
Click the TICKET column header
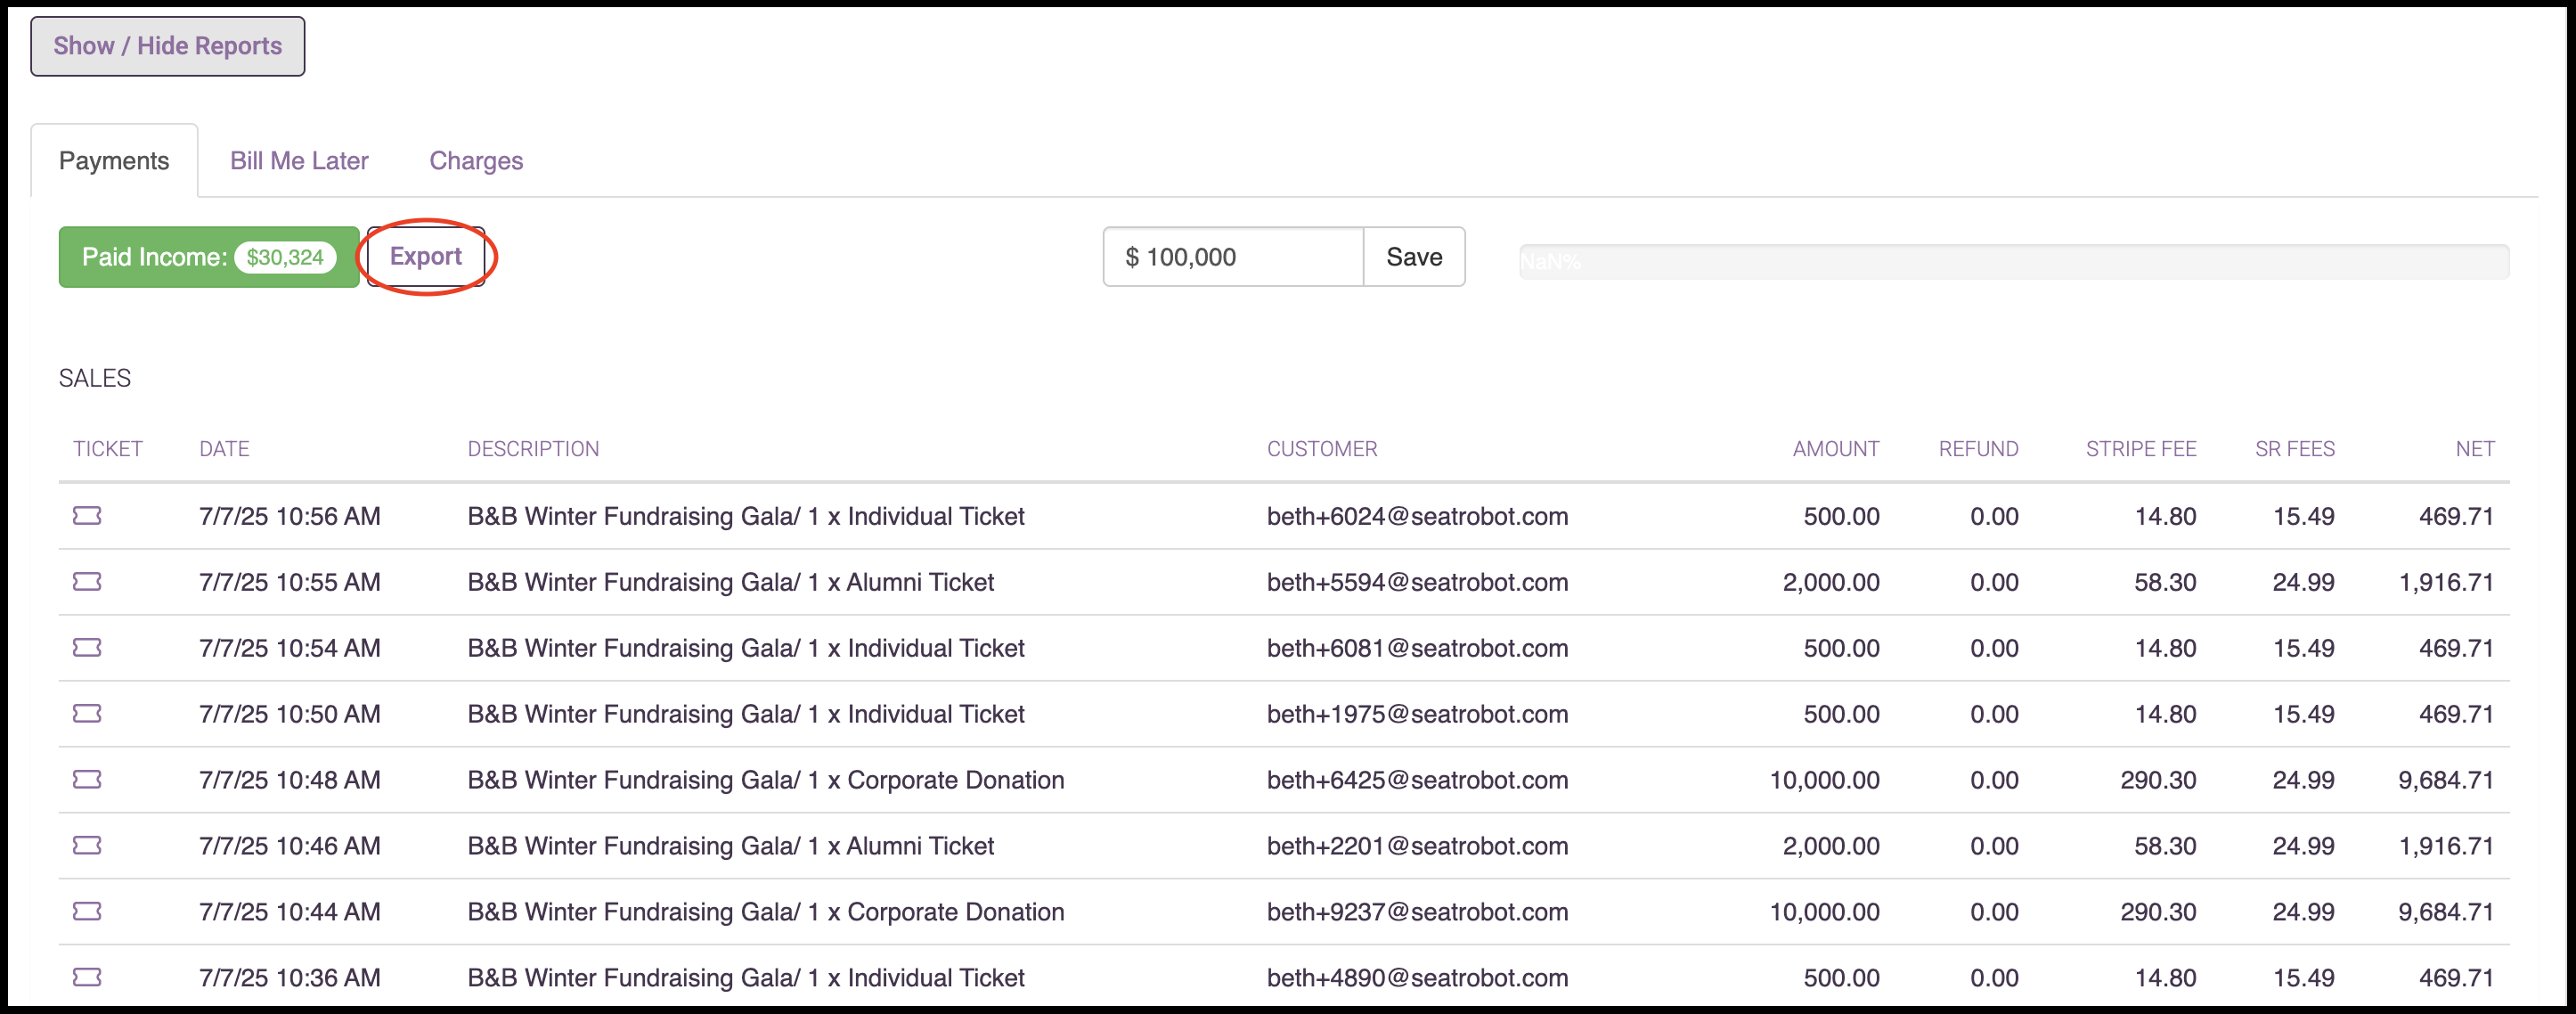108,449
